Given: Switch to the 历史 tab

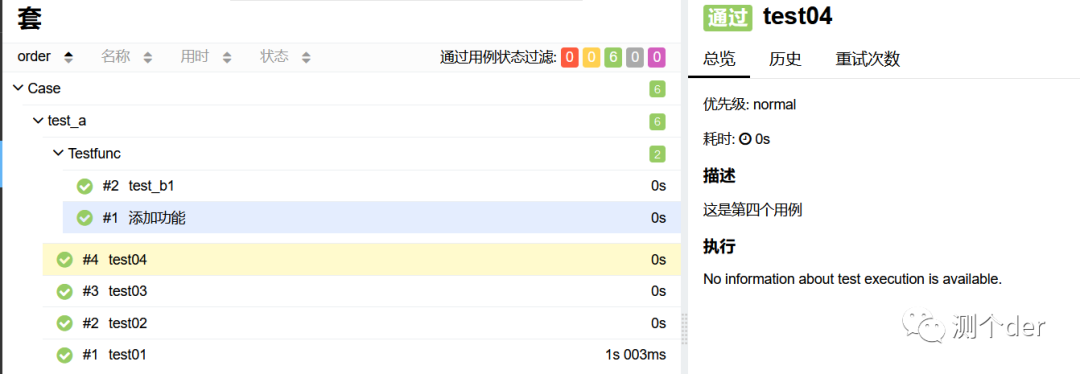Looking at the screenshot, I should (785, 59).
